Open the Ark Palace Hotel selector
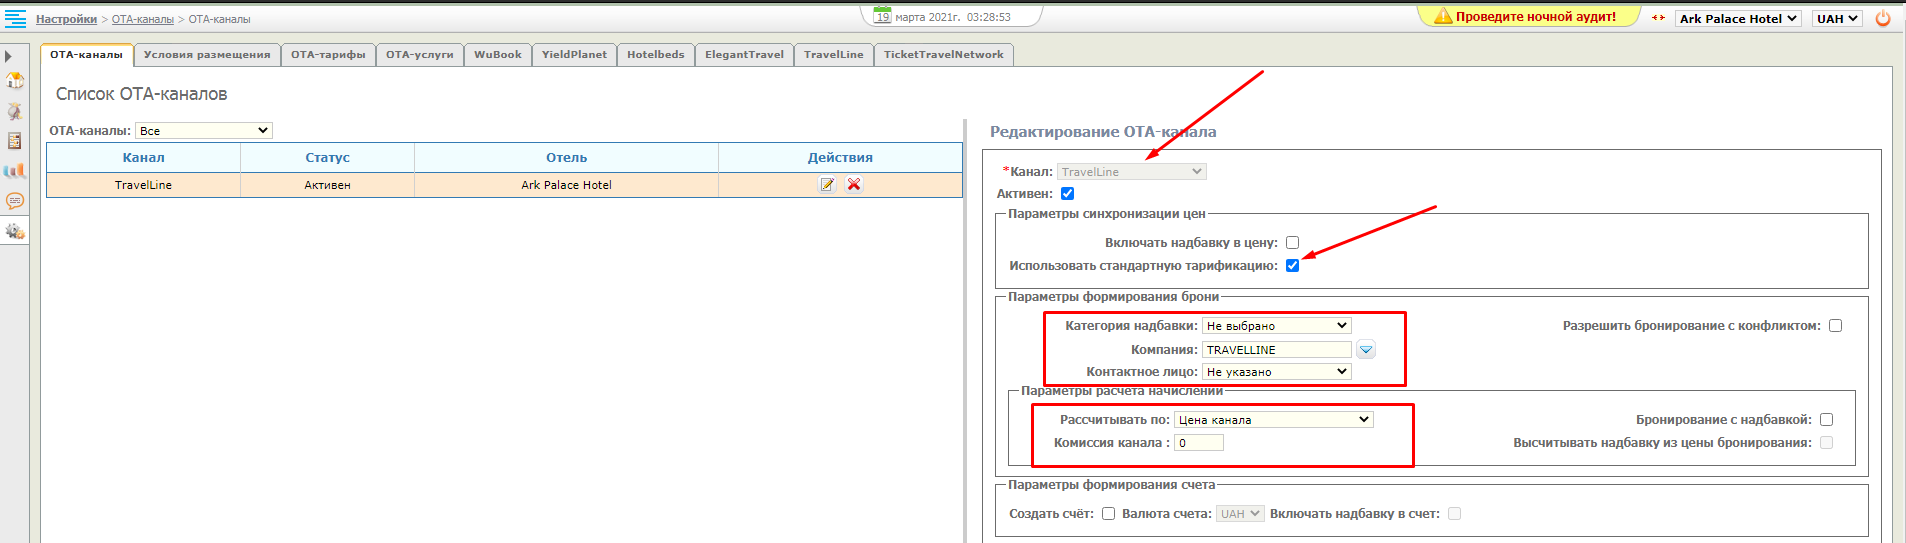 [1738, 19]
